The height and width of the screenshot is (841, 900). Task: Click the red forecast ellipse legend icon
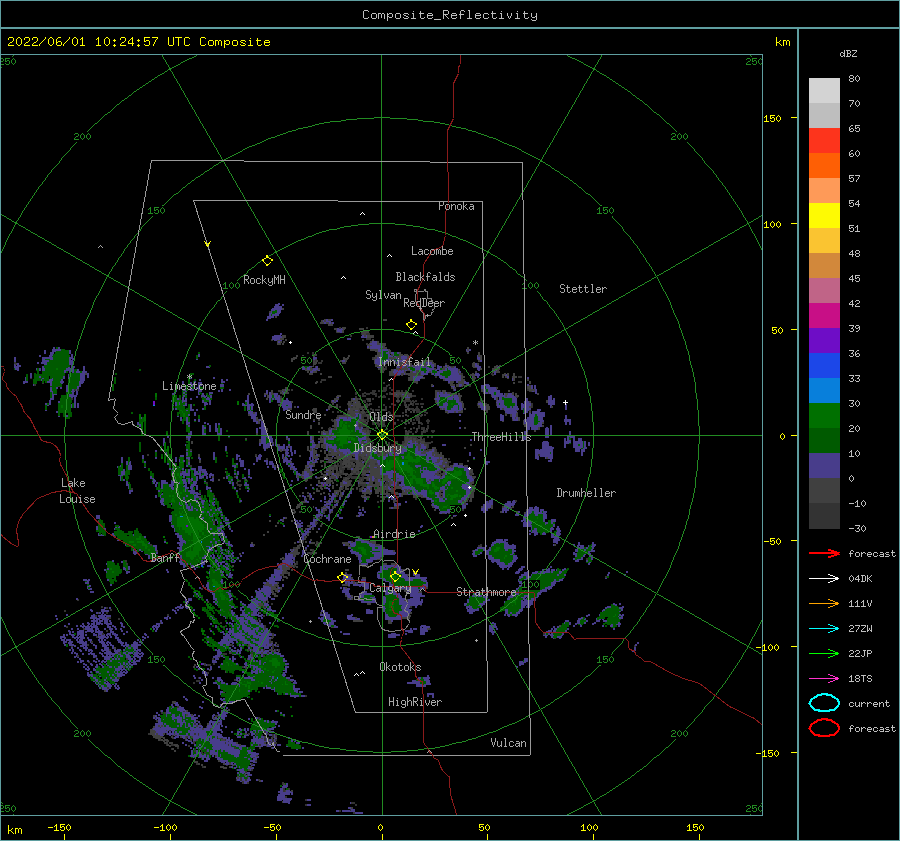[x=824, y=728]
